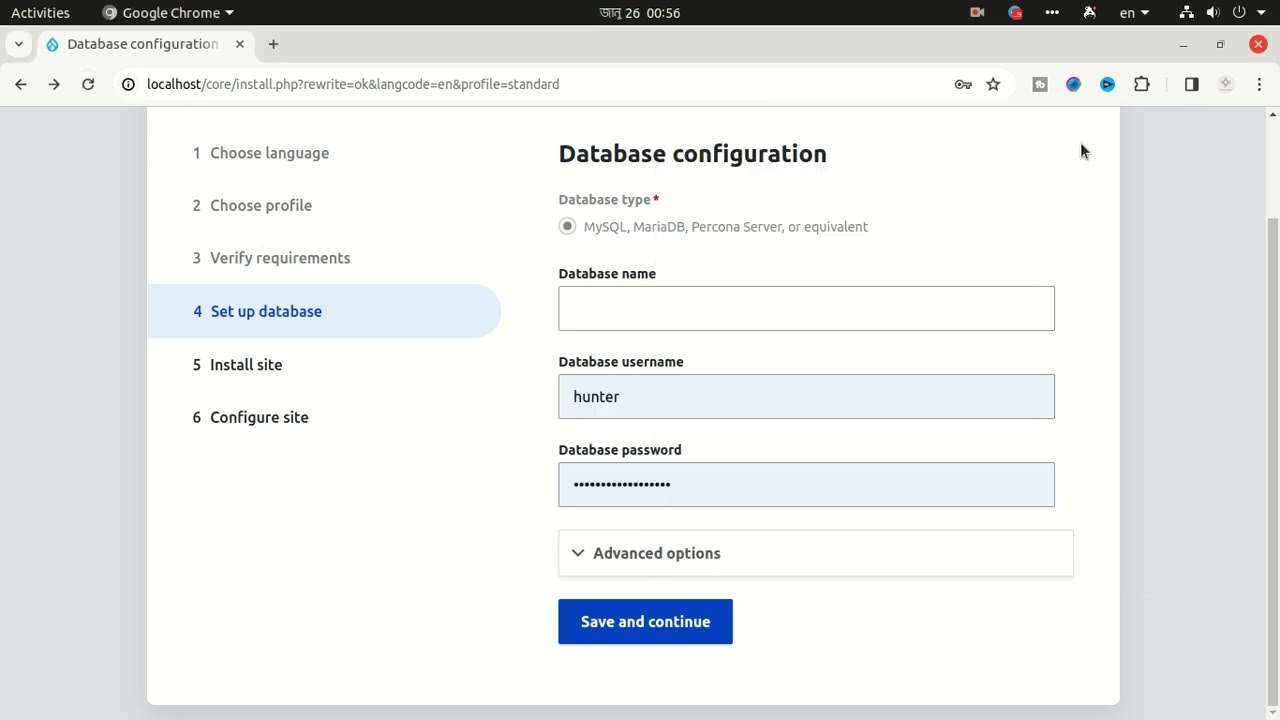The height and width of the screenshot is (720, 1280).
Task: Expand the Advanced options section
Action: point(656,553)
